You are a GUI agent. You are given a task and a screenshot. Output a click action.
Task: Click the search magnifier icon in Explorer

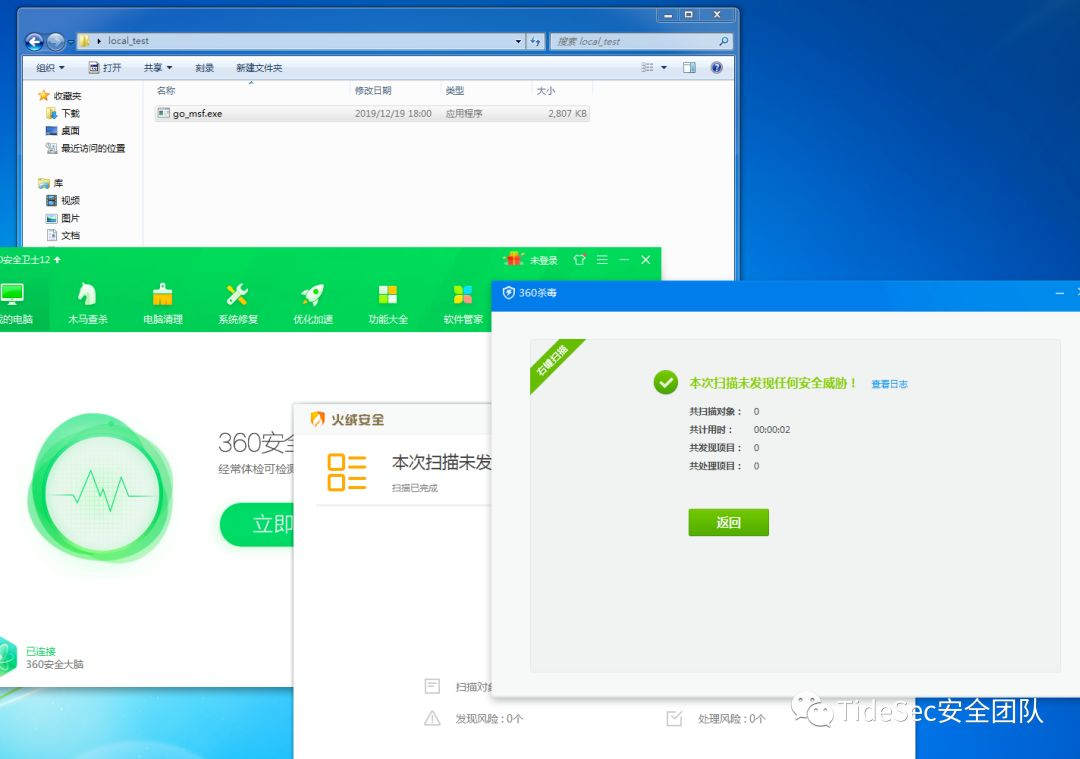723,41
